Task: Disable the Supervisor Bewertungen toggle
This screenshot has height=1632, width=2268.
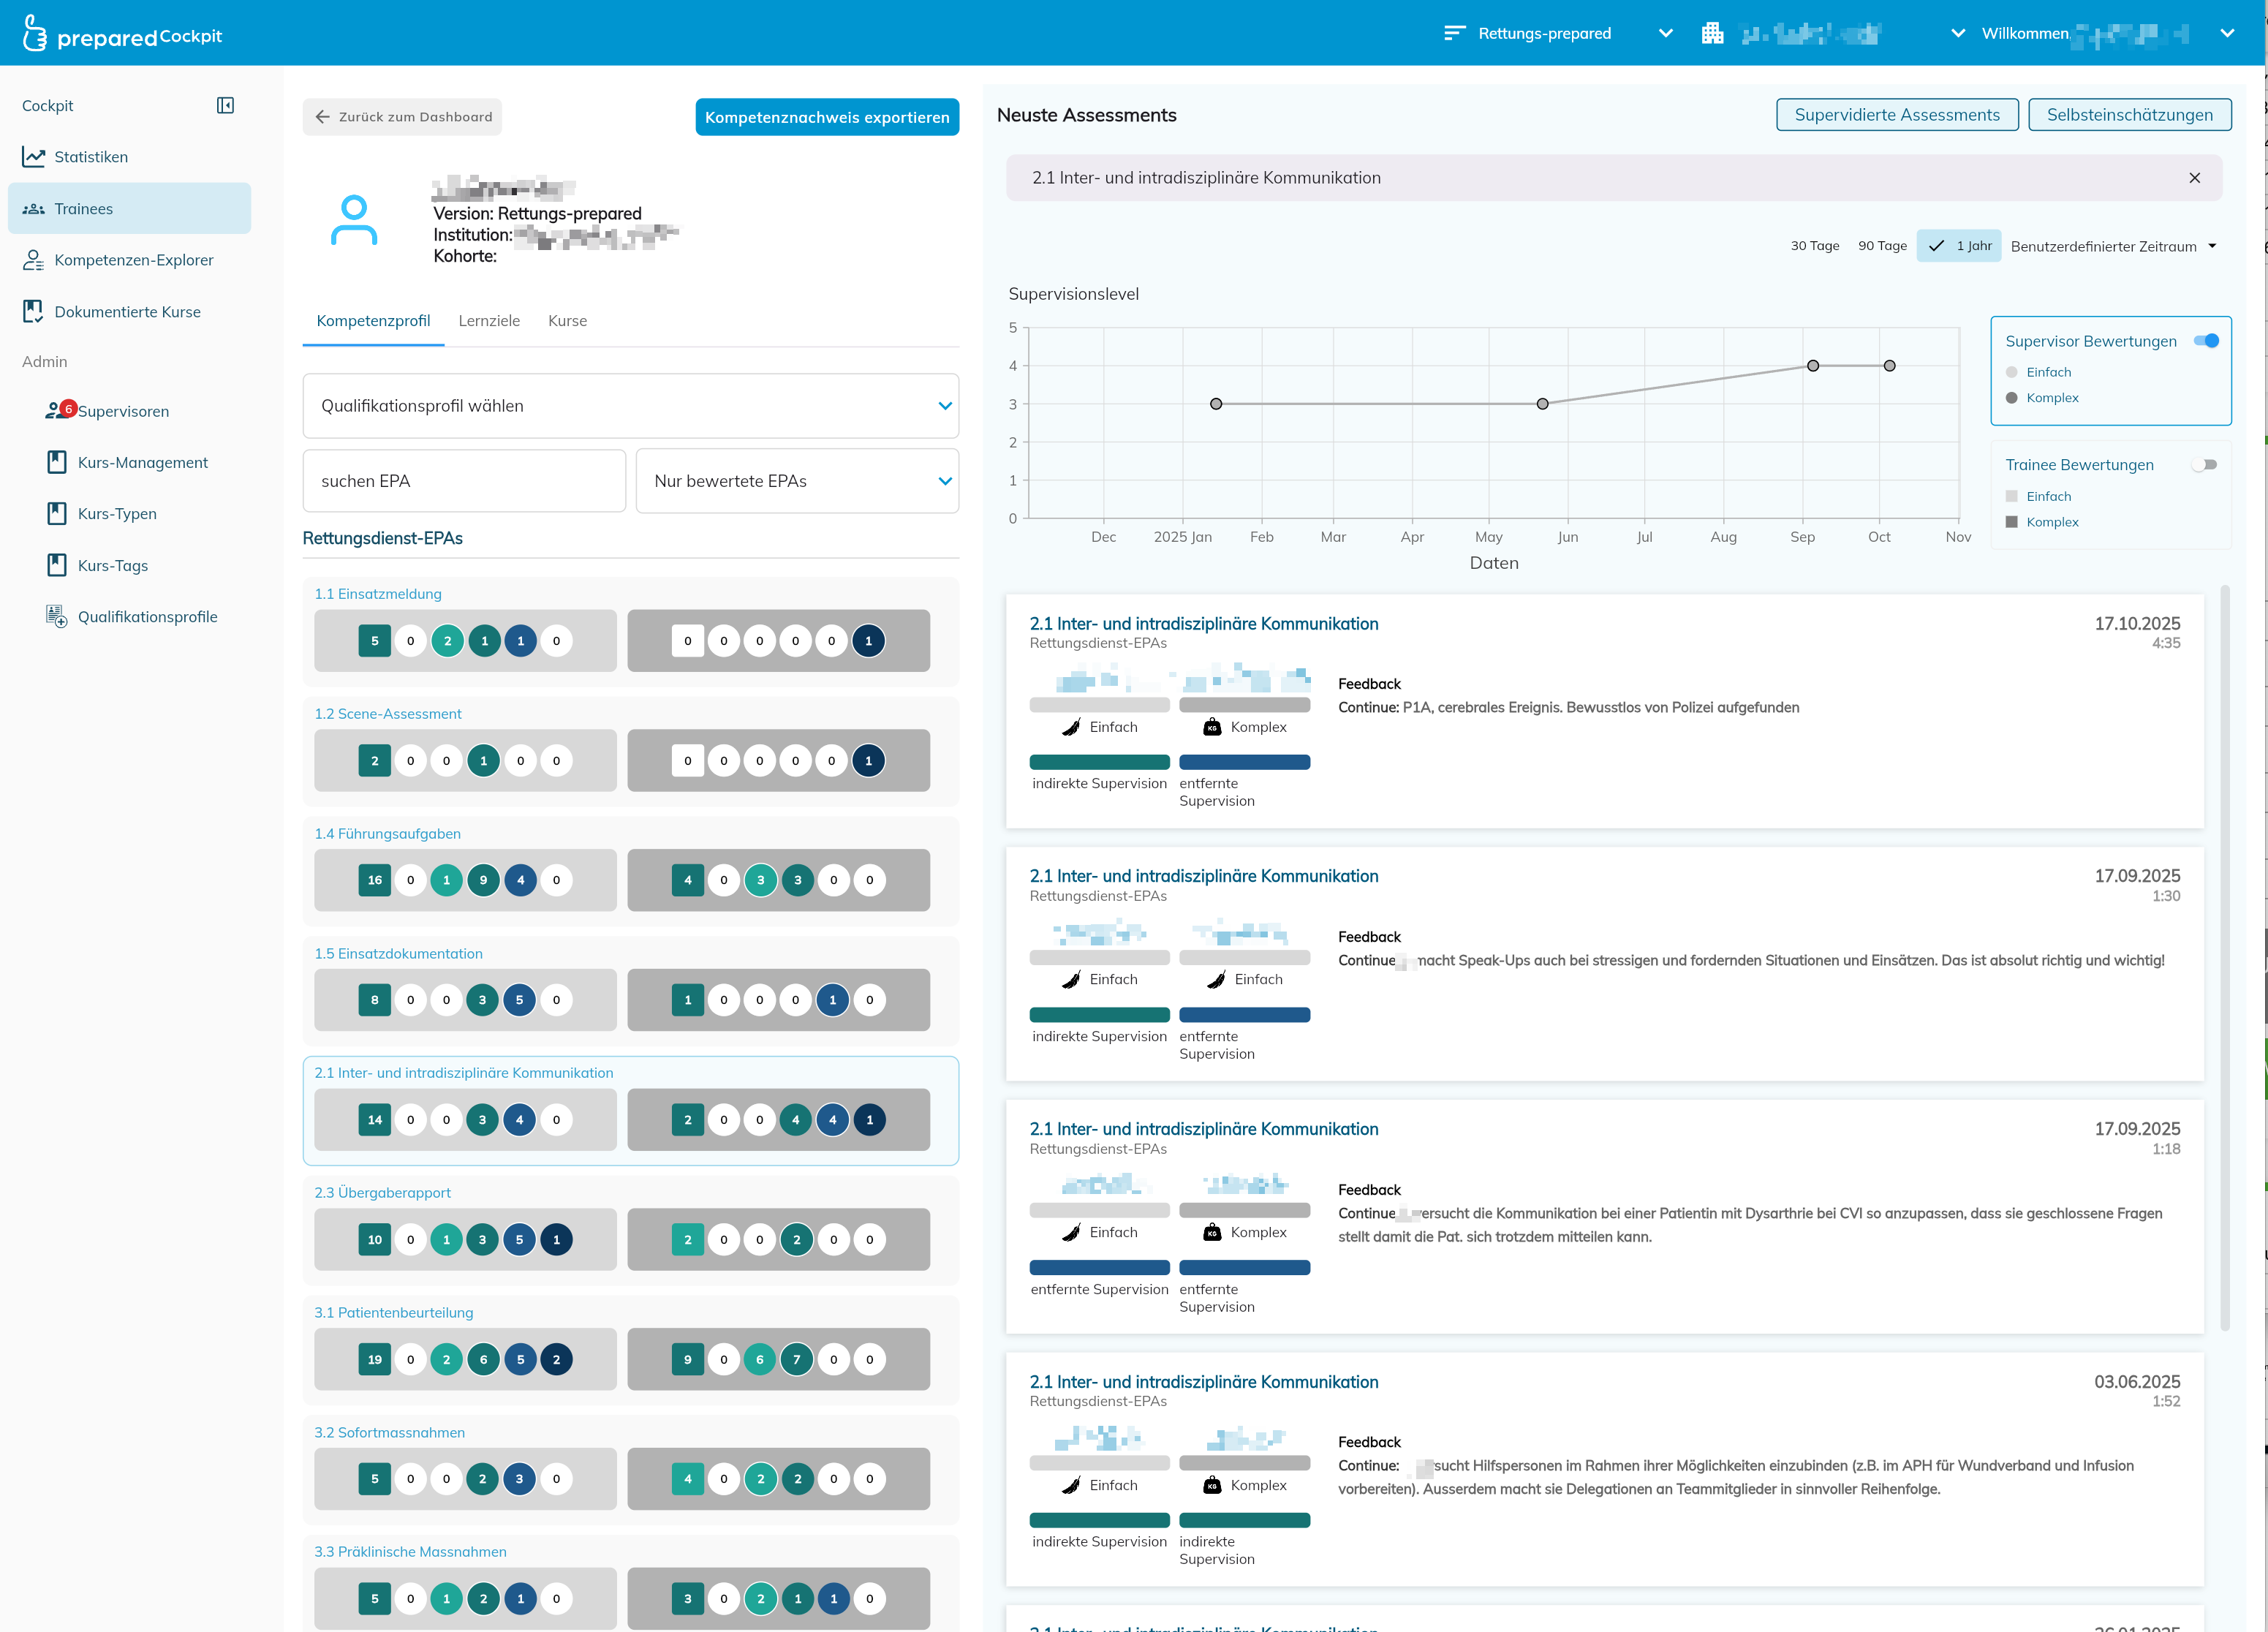Action: pos(2205,341)
